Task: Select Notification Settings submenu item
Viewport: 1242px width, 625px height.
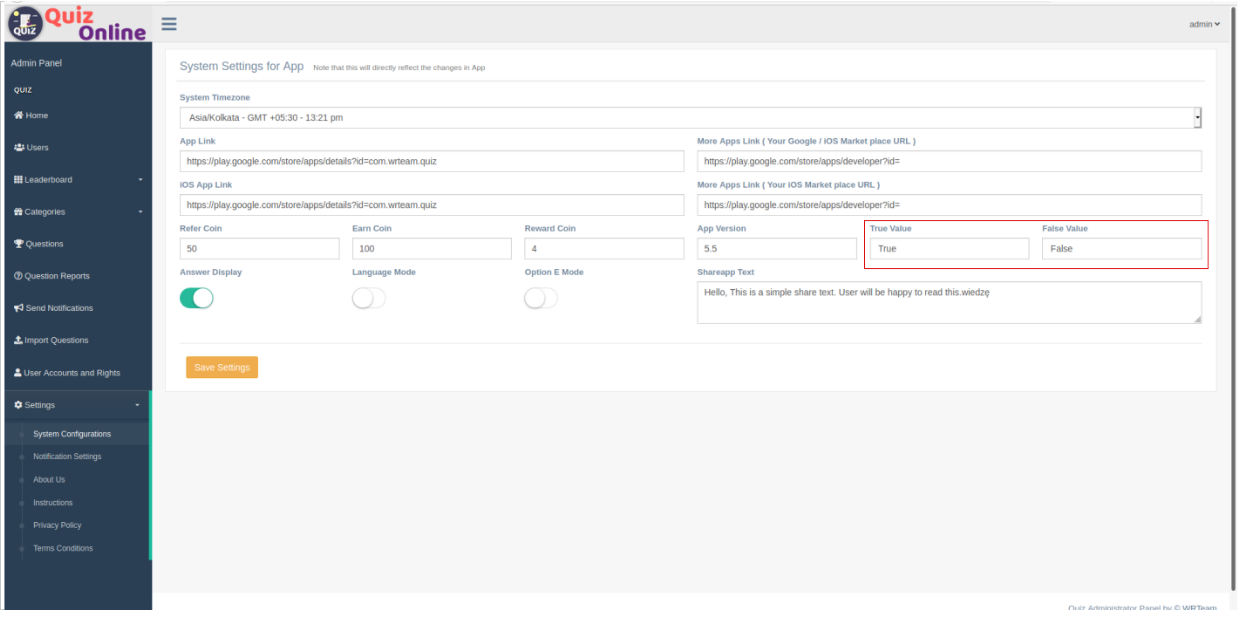Action: 67,457
